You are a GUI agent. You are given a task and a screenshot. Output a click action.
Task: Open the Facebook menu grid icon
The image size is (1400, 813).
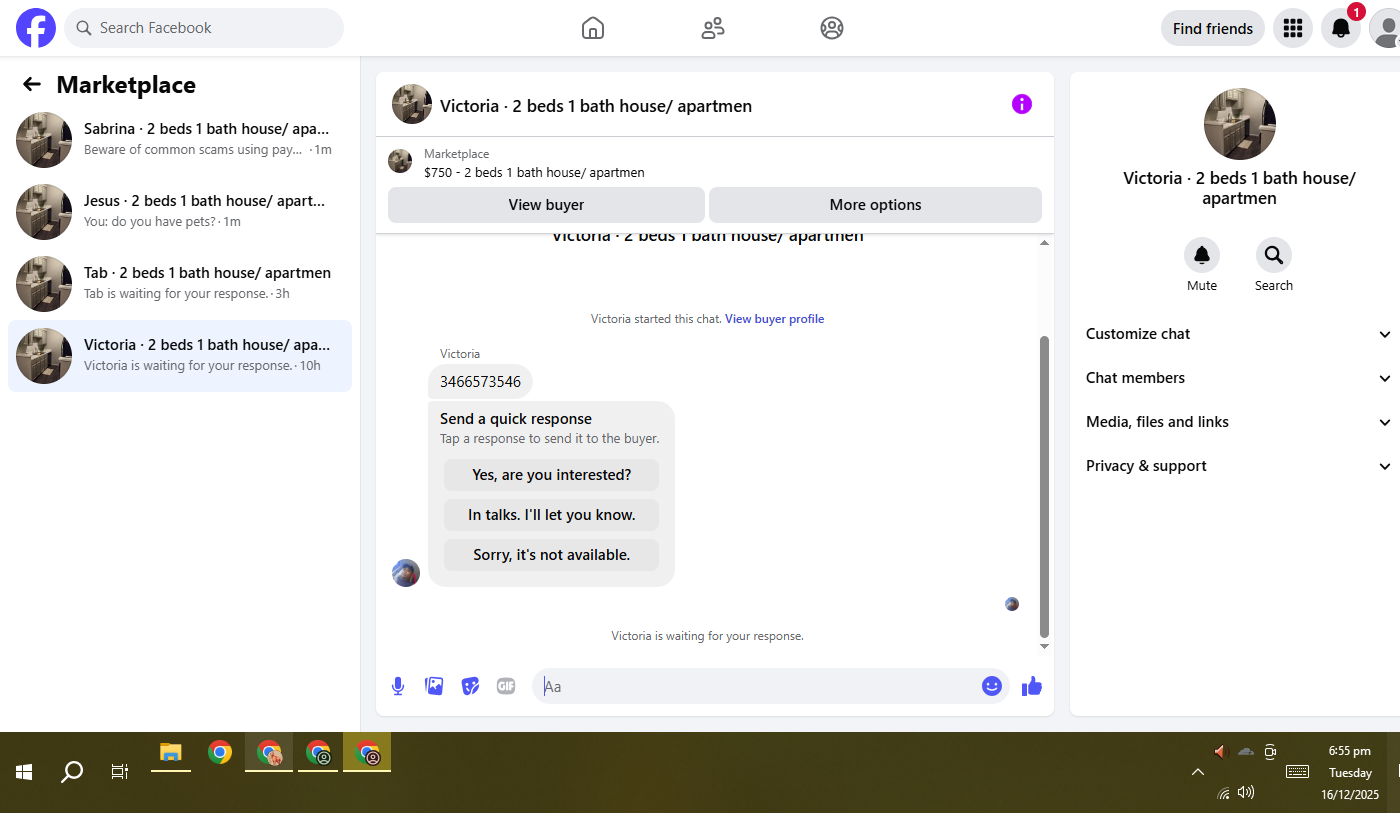pos(1292,28)
